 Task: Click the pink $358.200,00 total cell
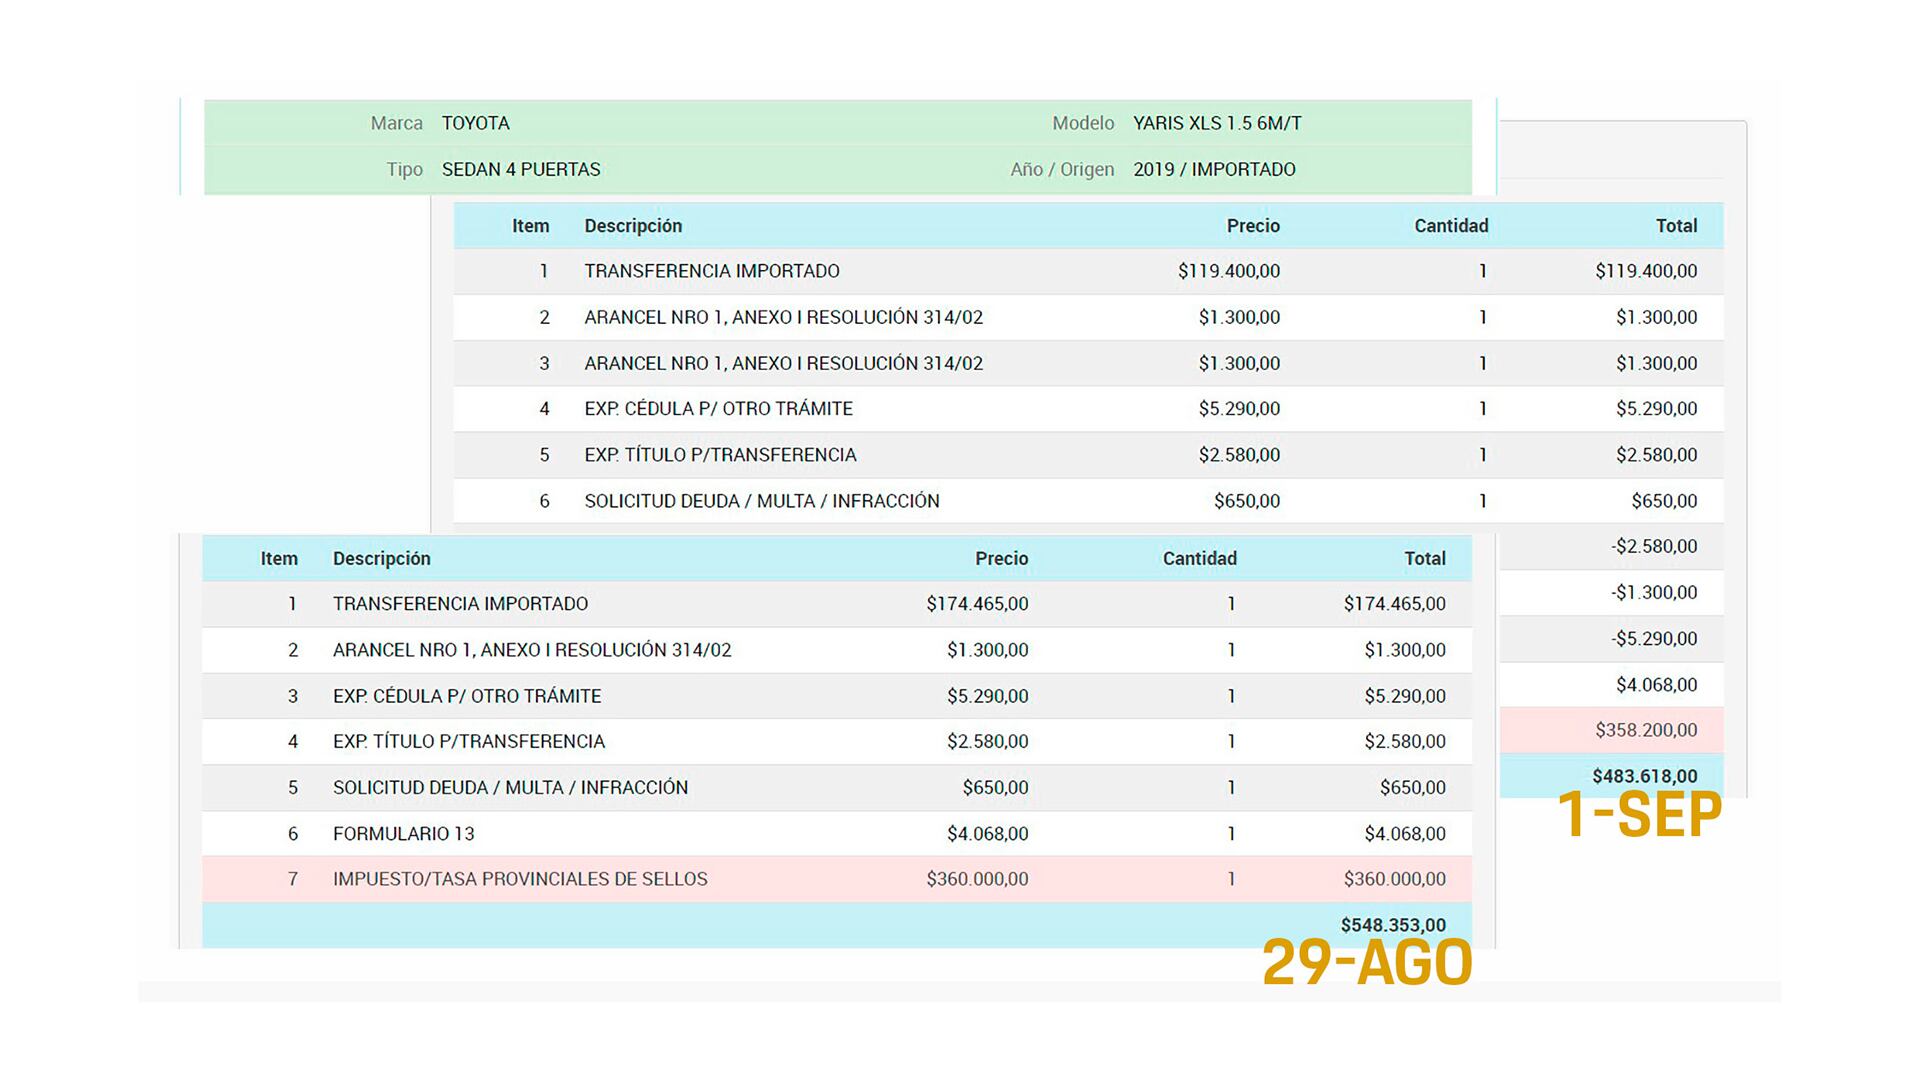tap(1645, 730)
